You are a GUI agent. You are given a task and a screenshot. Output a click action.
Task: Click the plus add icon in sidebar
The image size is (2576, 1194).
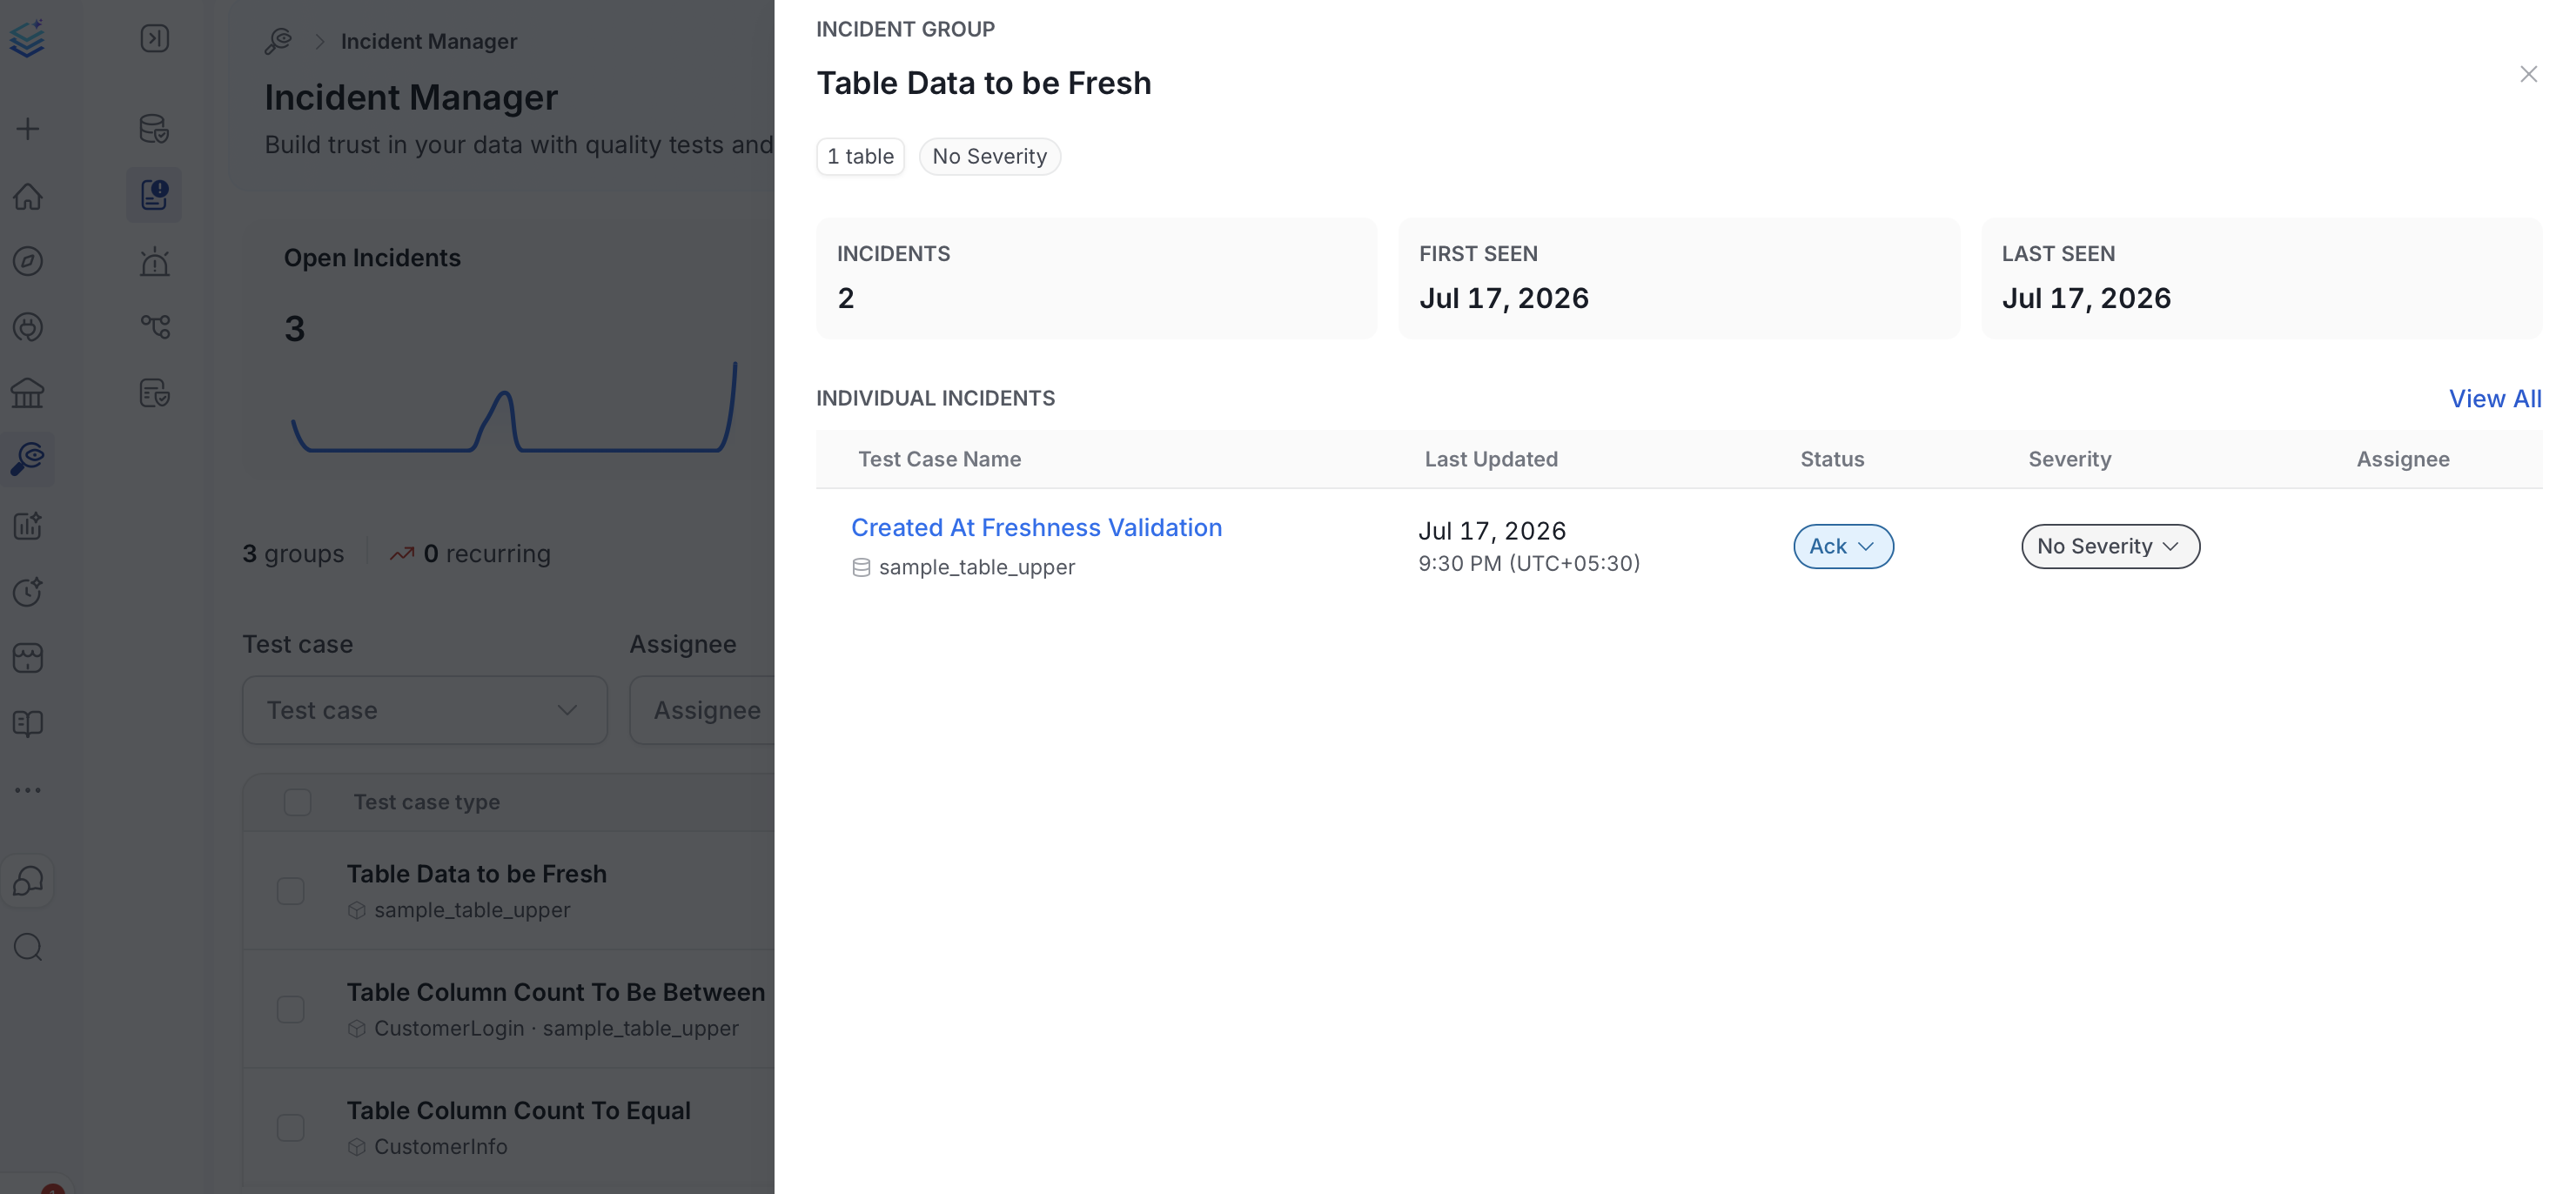pyautogui.click(x=28, y=129)
